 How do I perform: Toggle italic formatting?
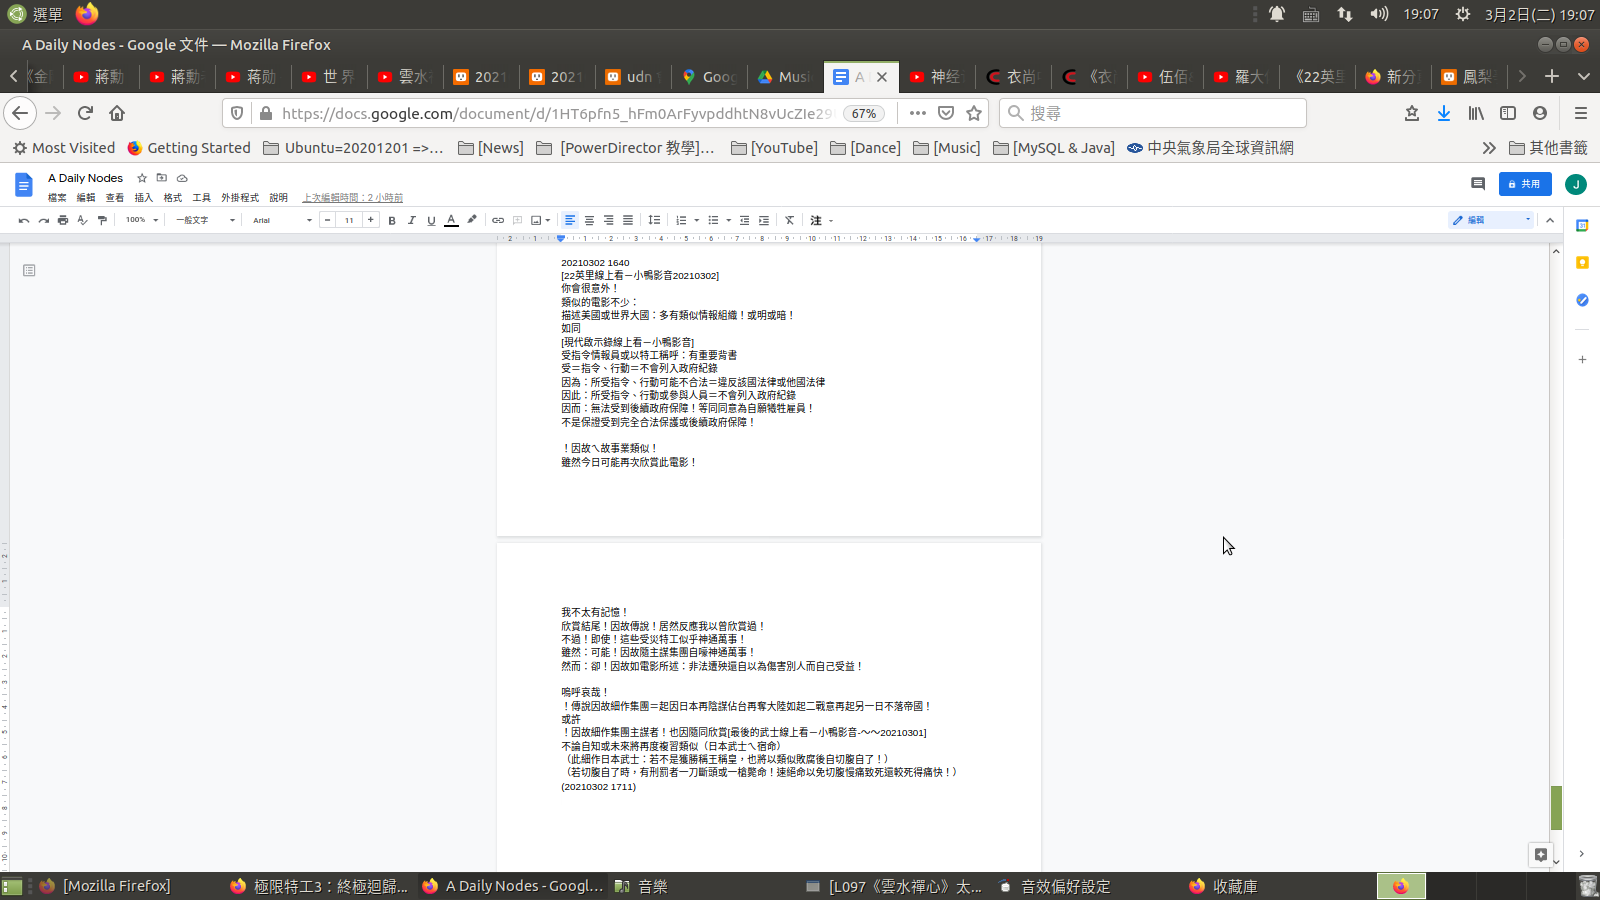point(411,220)
